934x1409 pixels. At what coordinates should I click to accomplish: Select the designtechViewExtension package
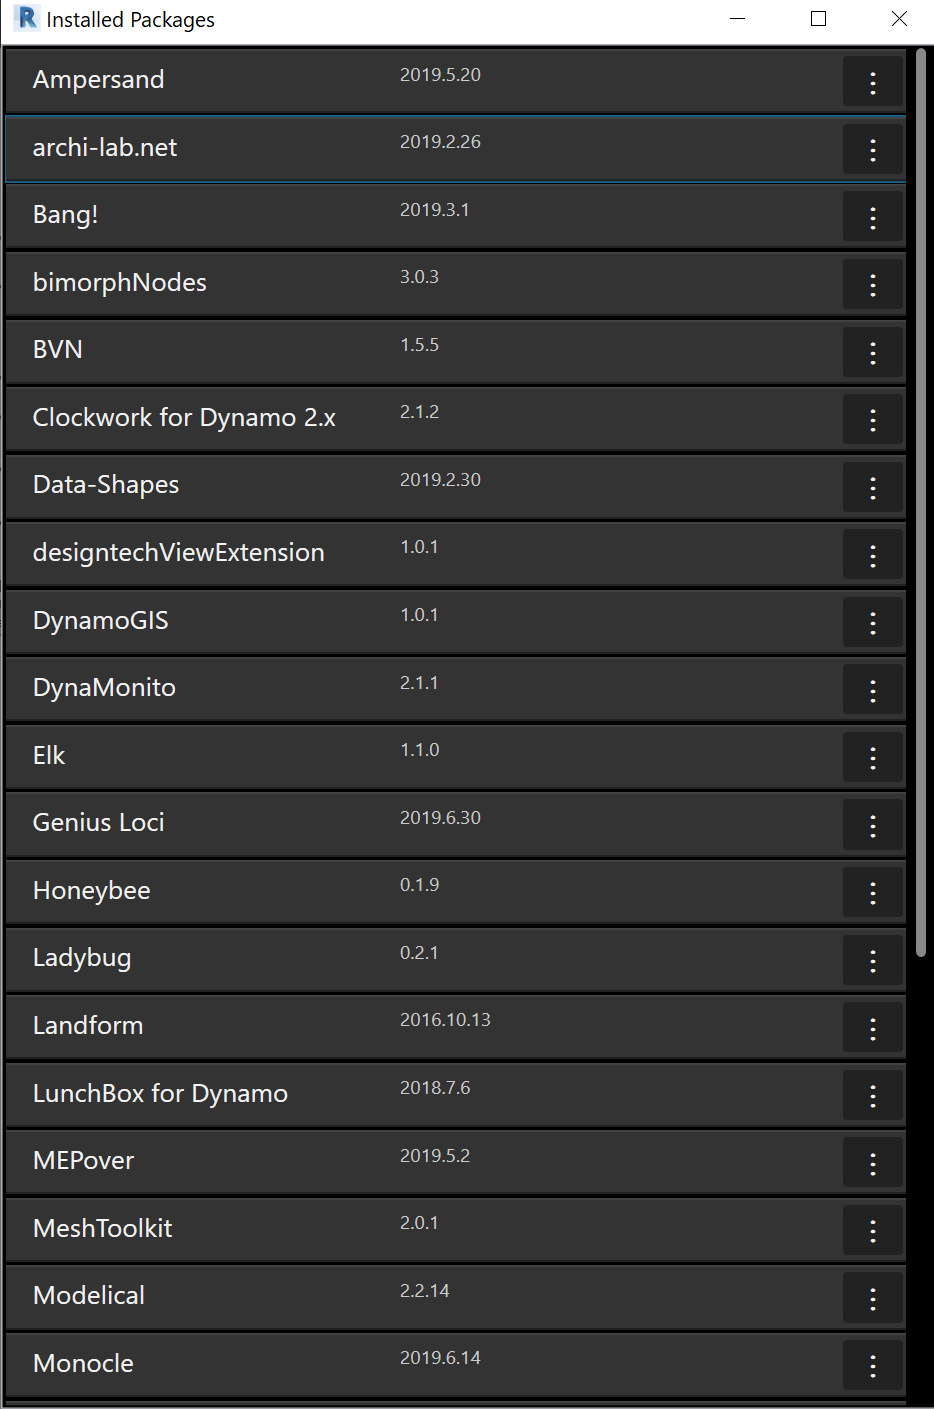[x=400, y=554]
